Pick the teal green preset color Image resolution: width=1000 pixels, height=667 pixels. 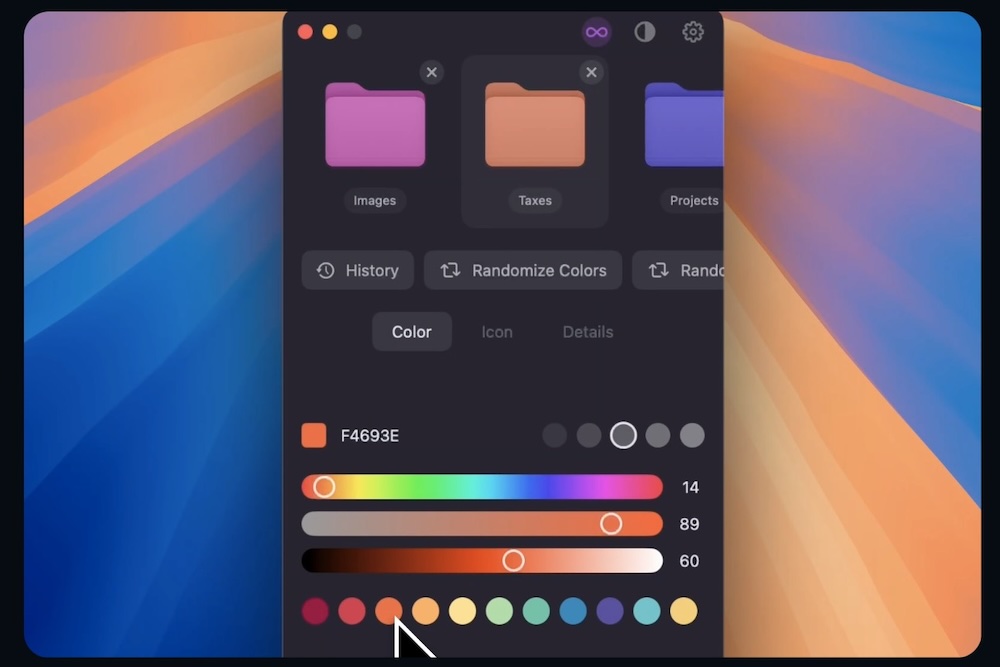536,611
